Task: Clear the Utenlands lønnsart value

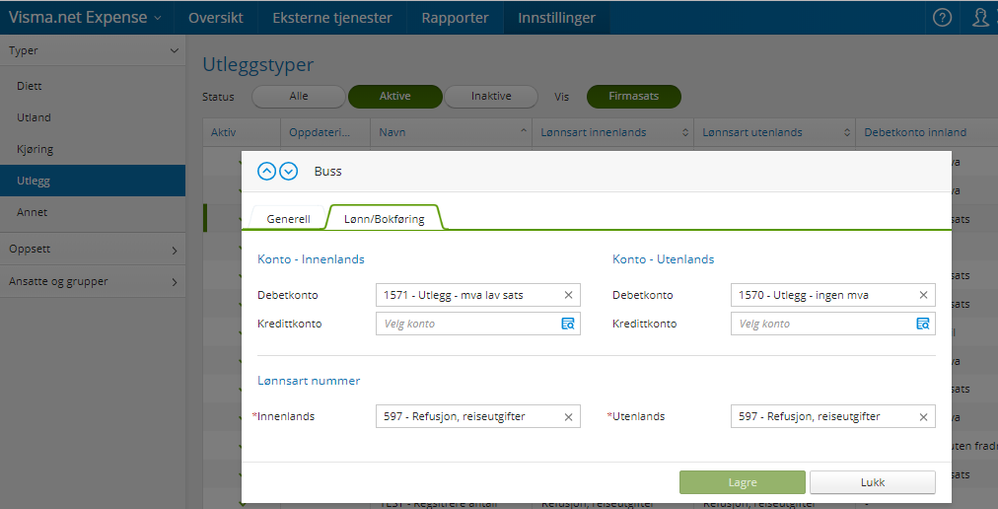Action: pos(923,417)
